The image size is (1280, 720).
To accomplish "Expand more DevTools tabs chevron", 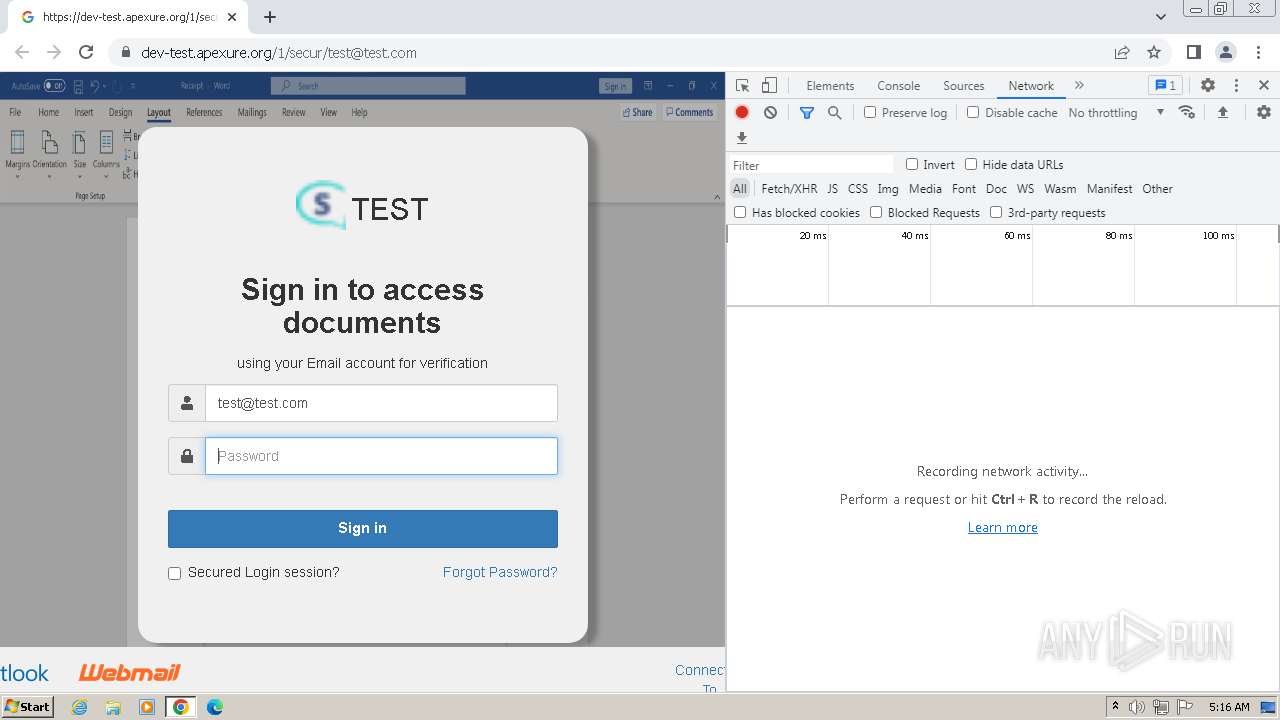I will 1079,85.
